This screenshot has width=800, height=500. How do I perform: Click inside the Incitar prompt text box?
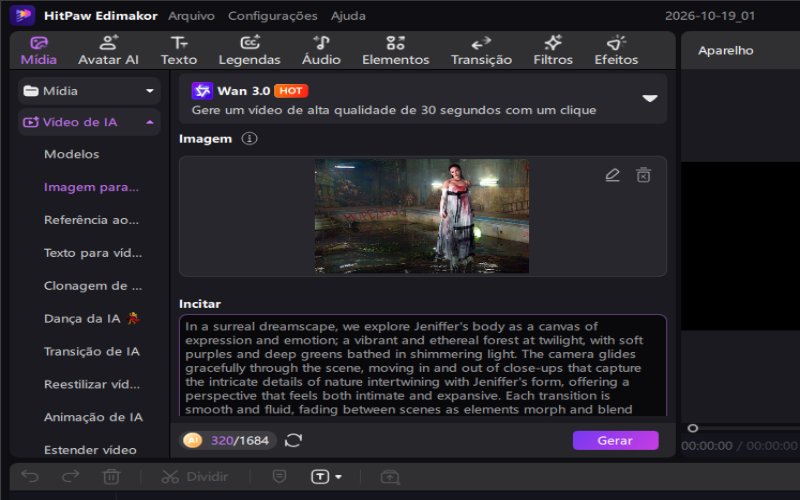point(422,365)
